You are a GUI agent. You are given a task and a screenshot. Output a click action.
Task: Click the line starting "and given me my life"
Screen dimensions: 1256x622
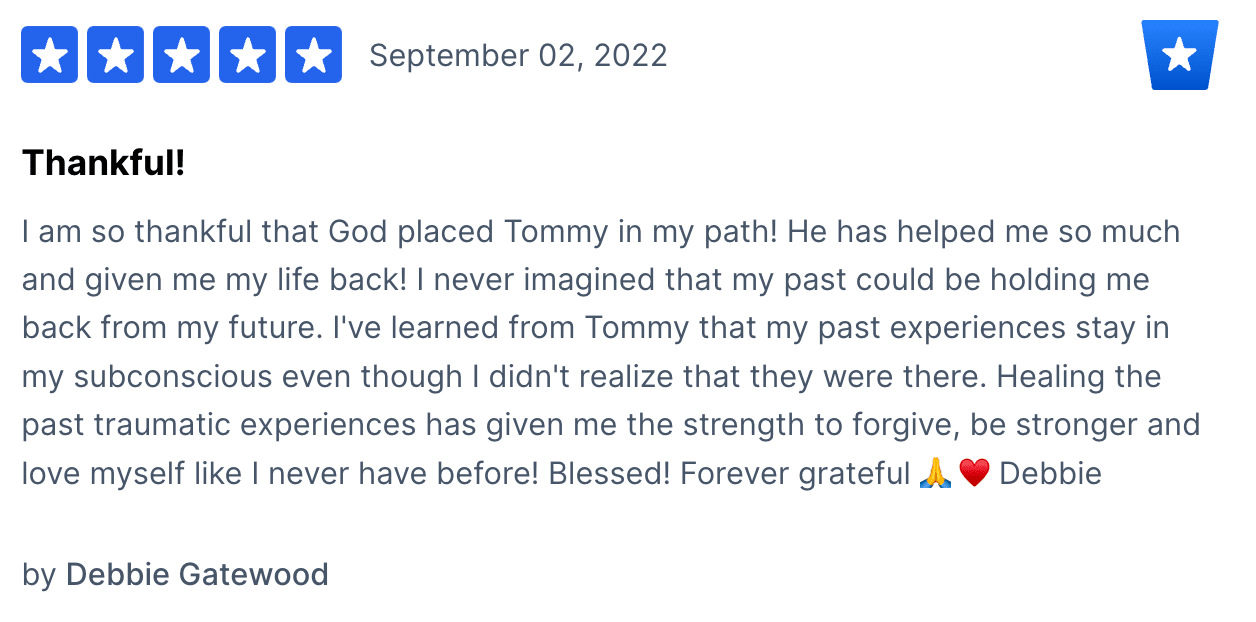(x=586, y=280)
